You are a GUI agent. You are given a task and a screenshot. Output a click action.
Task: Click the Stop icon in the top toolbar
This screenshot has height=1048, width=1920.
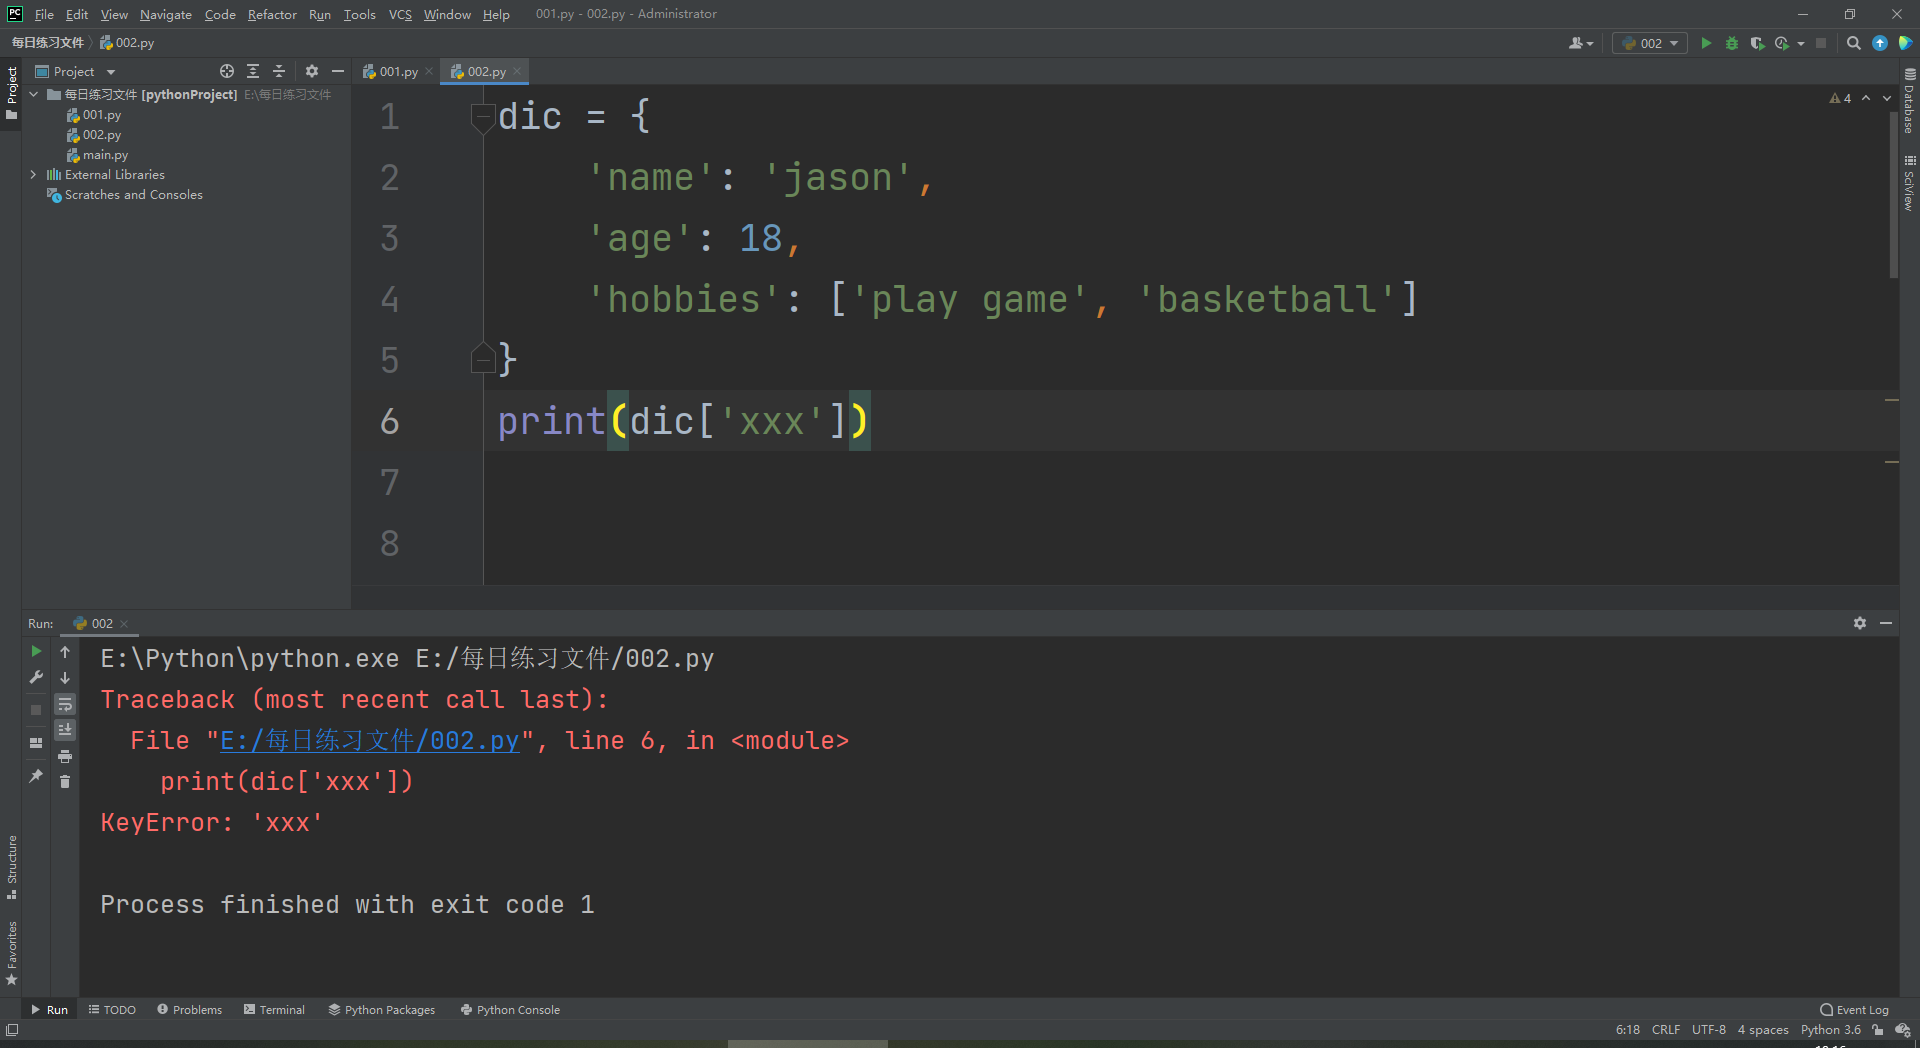[1821, 43]
